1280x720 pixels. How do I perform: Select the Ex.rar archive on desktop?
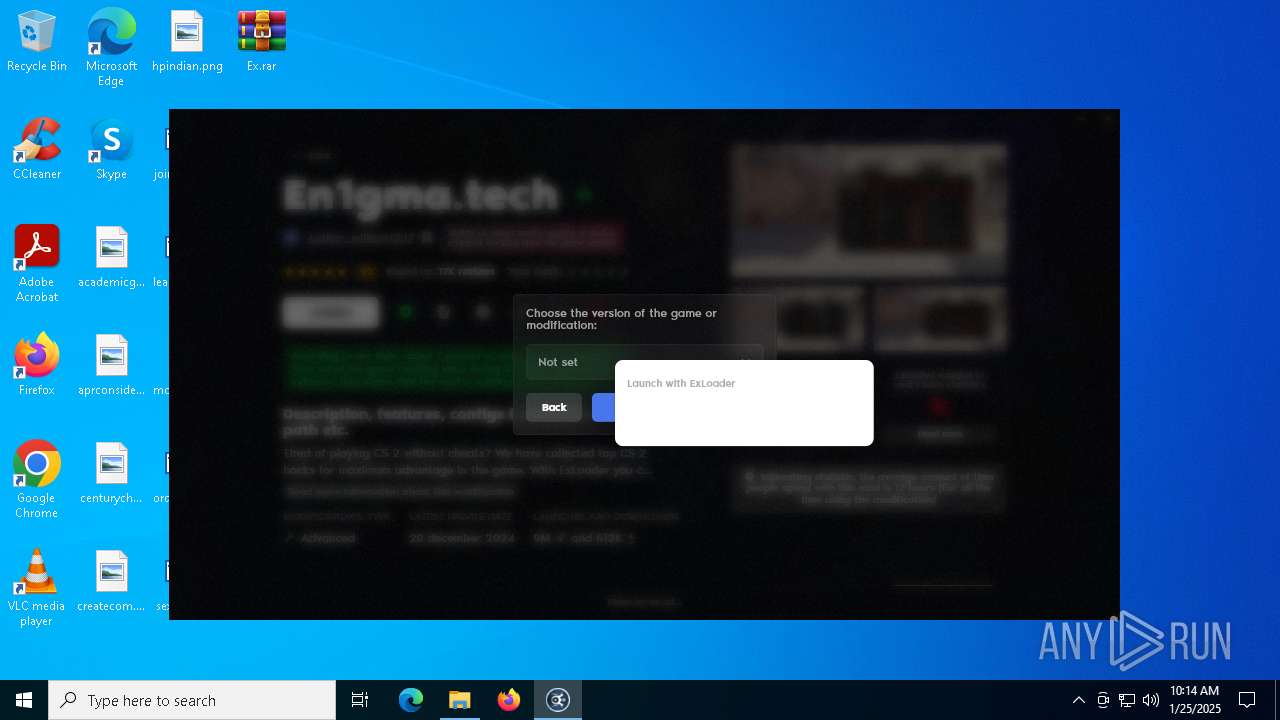click(x=262, y=42)
